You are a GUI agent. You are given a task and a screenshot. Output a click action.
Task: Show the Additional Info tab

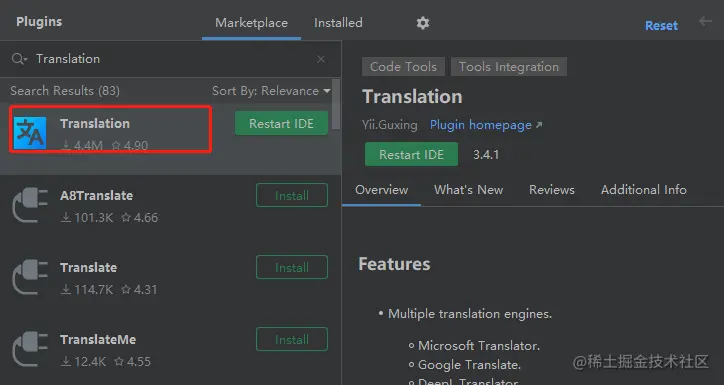(x=644, y=190)
